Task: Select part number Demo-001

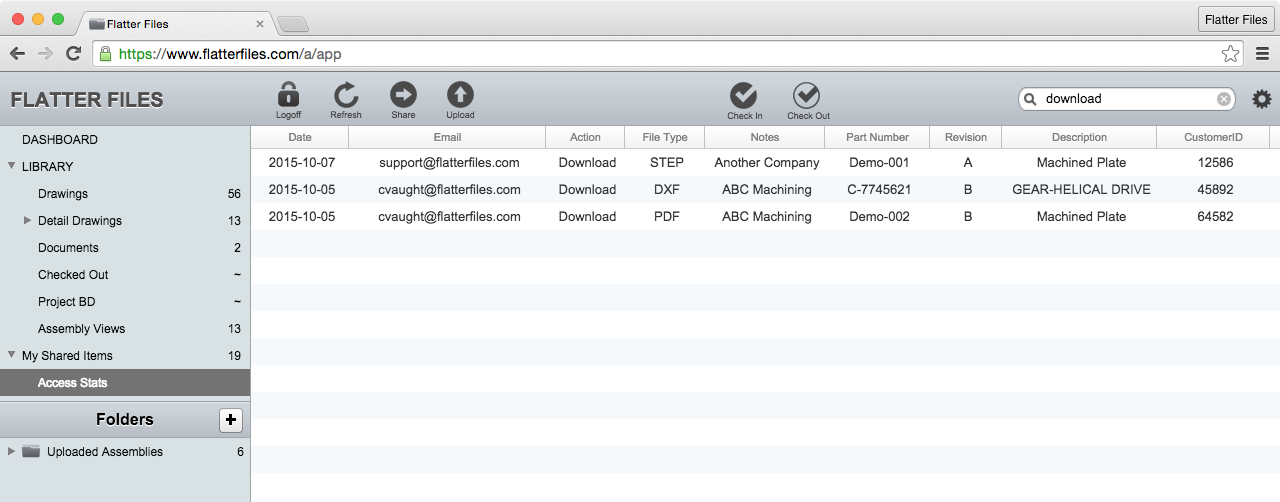Action: [879, 162]
